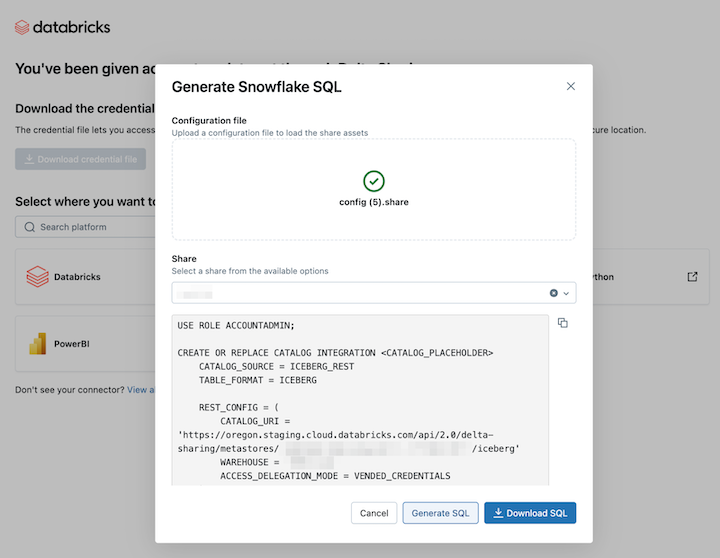The height and width of the screenshot is (558, 720).
Task: Close the Generate Snowflake SQL dialog
Action: point(571,87)
